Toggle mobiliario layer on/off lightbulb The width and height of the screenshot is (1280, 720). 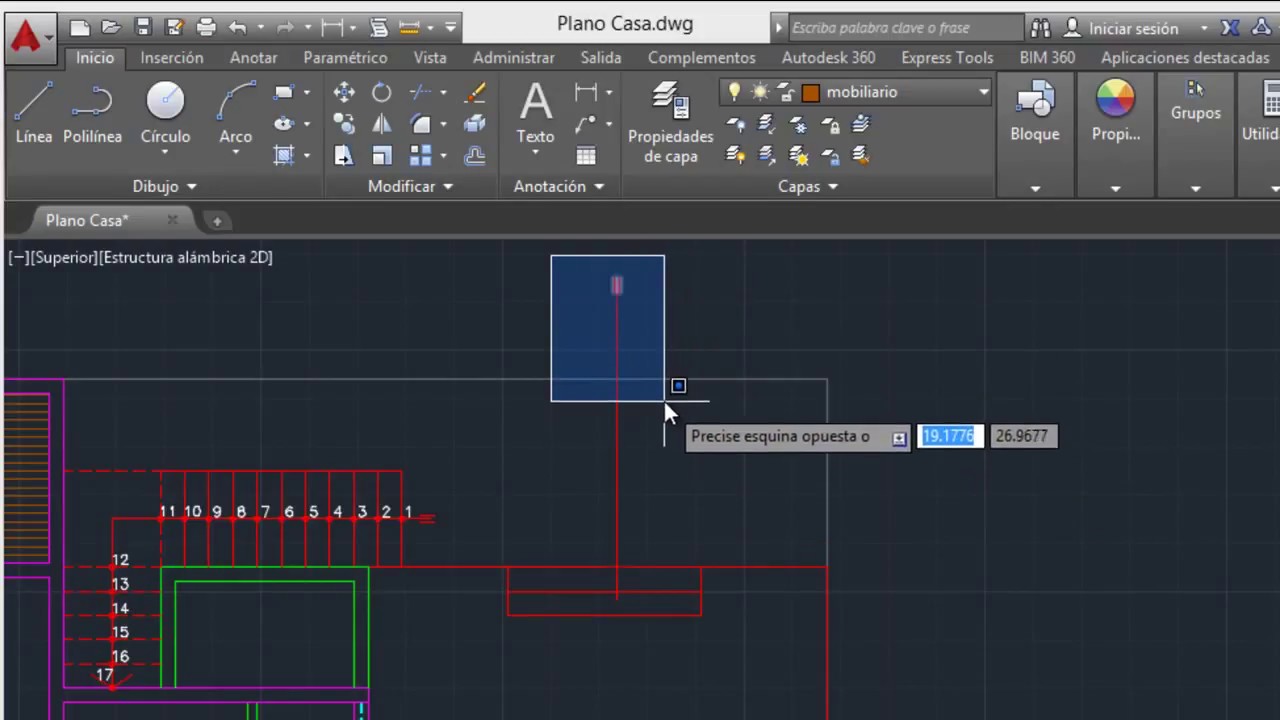[734, 92]
